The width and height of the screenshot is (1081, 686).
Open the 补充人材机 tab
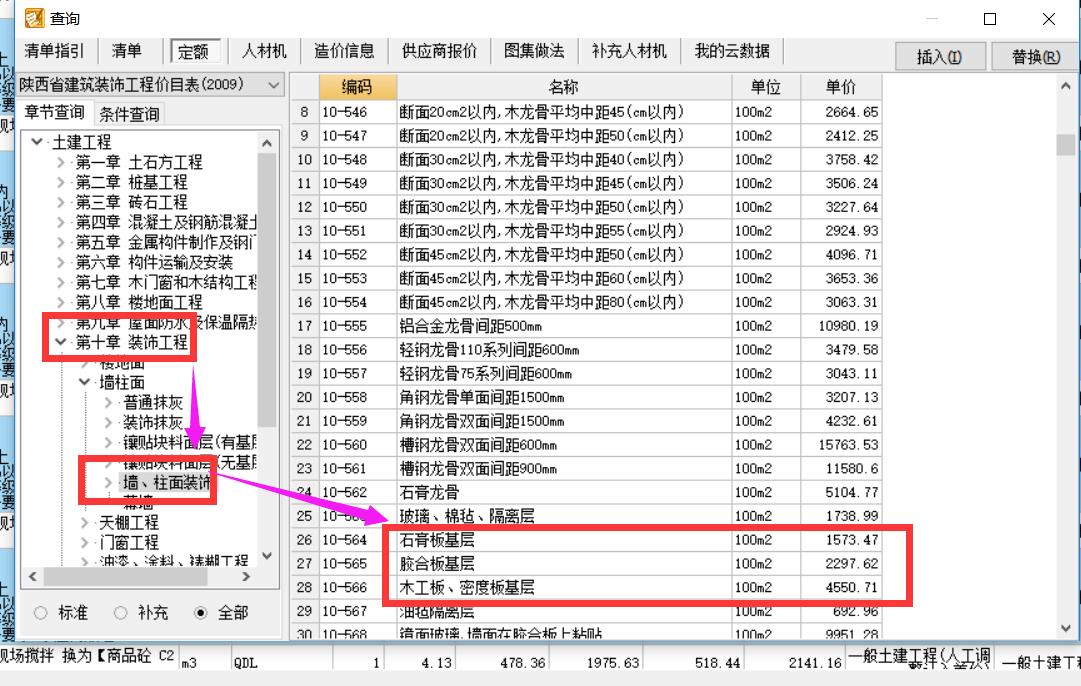(x=629, y=51)
